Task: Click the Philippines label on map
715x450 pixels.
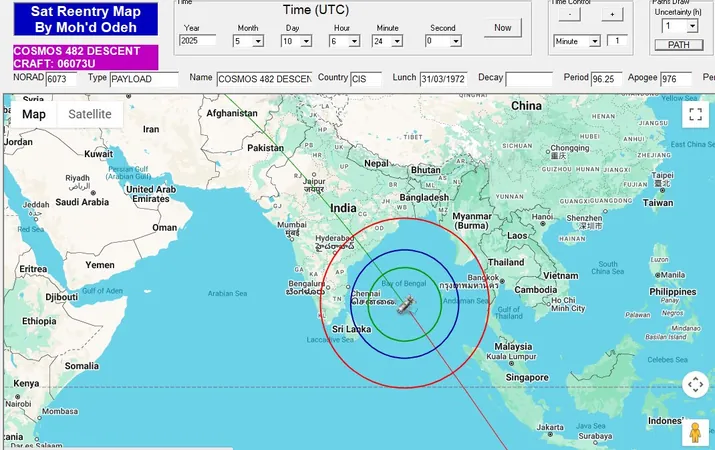Action: (673, 292)
